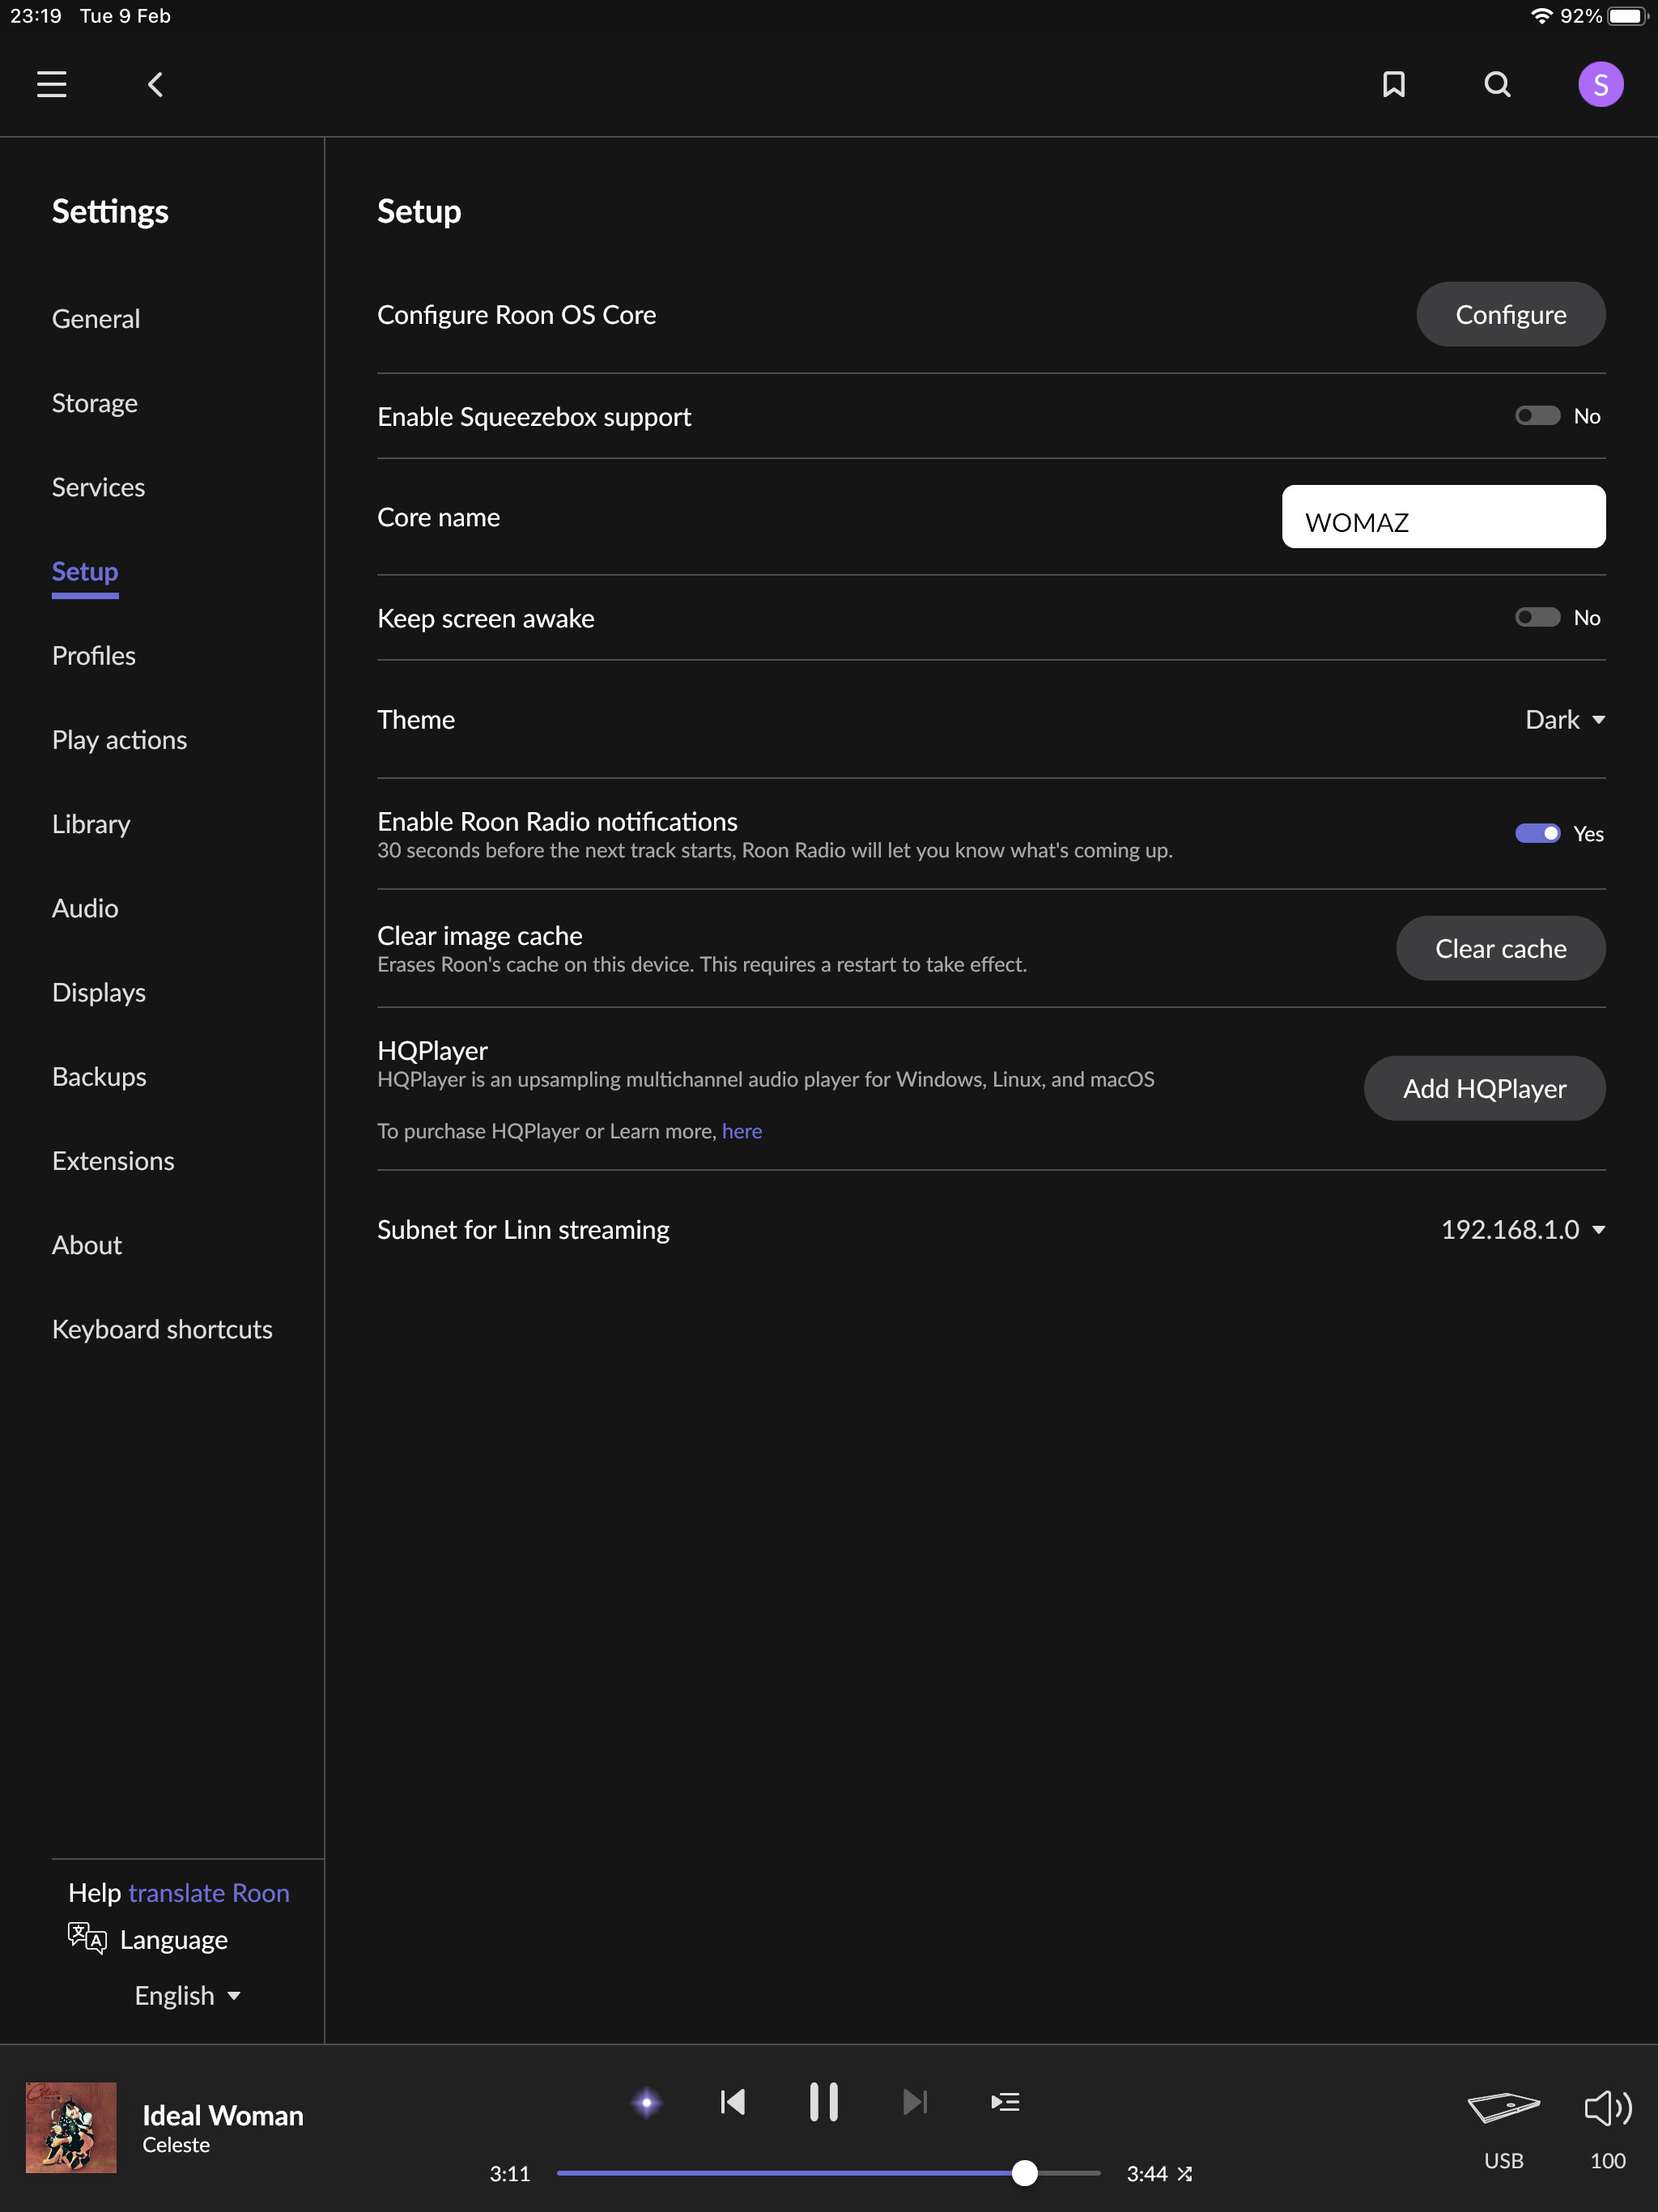The width and height of the screenshot is (1658, 2212).
Task: Open the search magnifier
Action: [x=1497, y=84]
